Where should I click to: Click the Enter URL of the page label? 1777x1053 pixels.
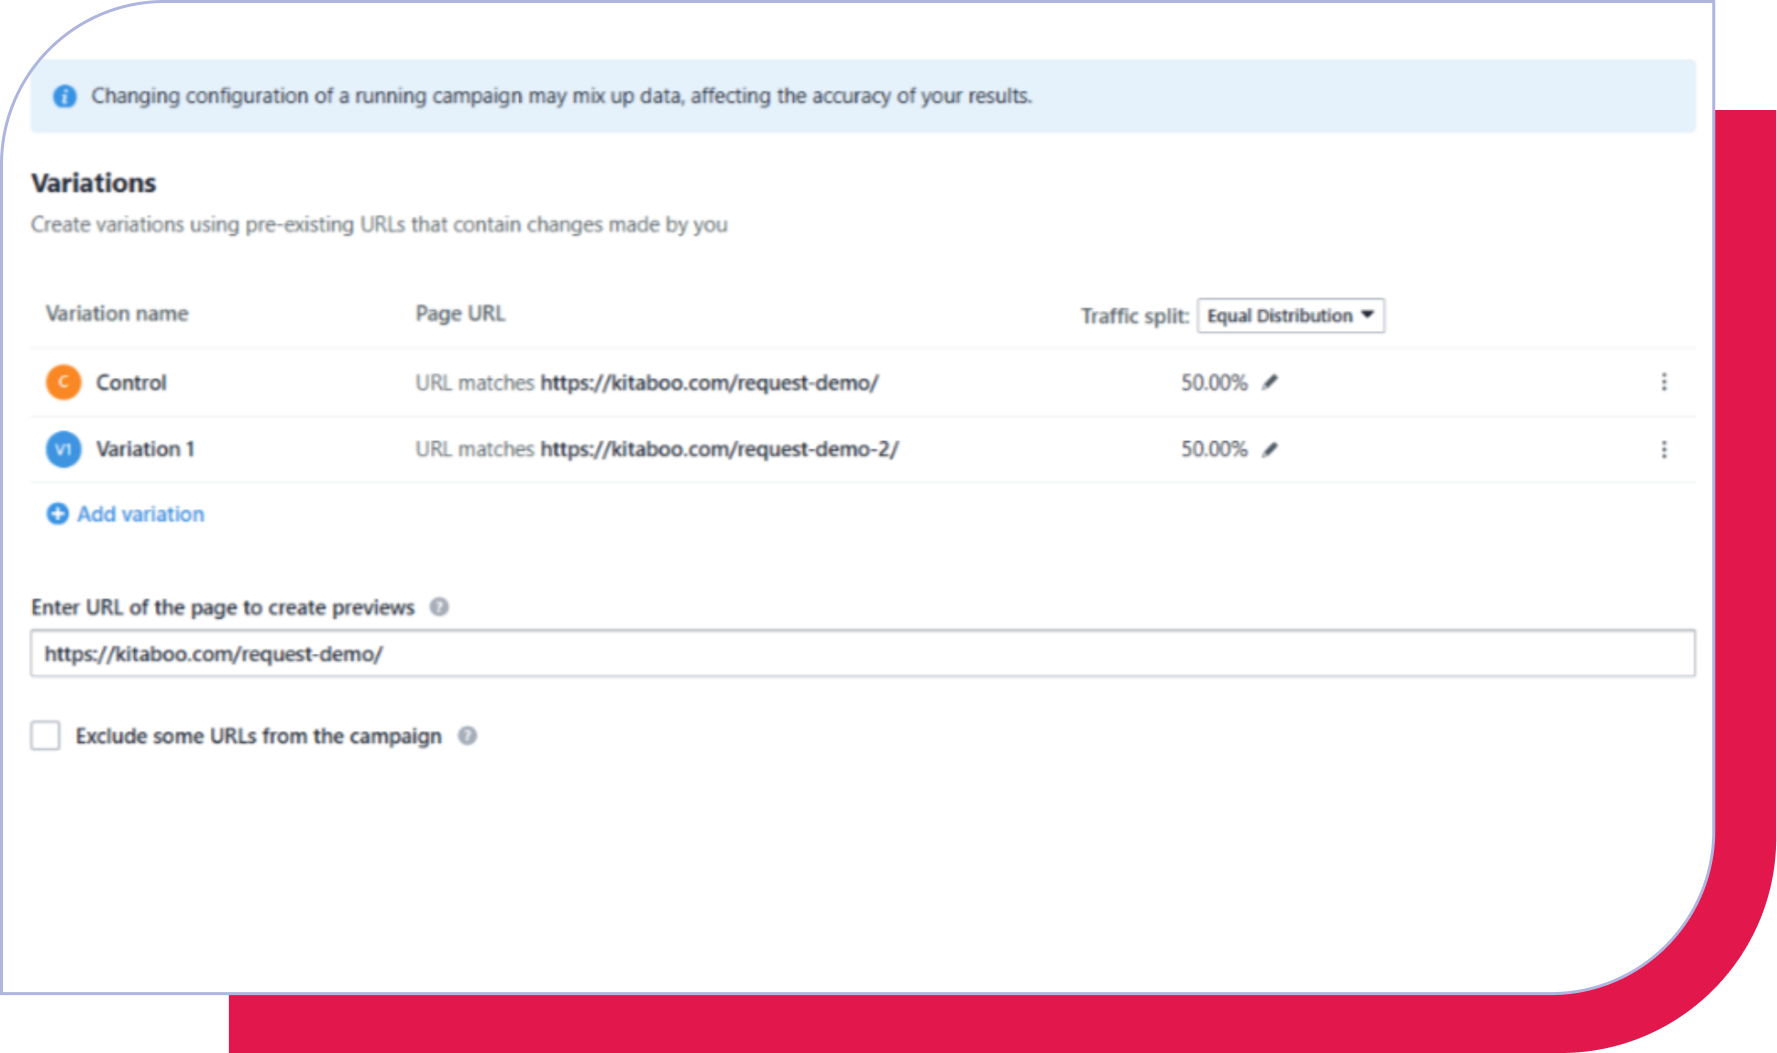222,607
